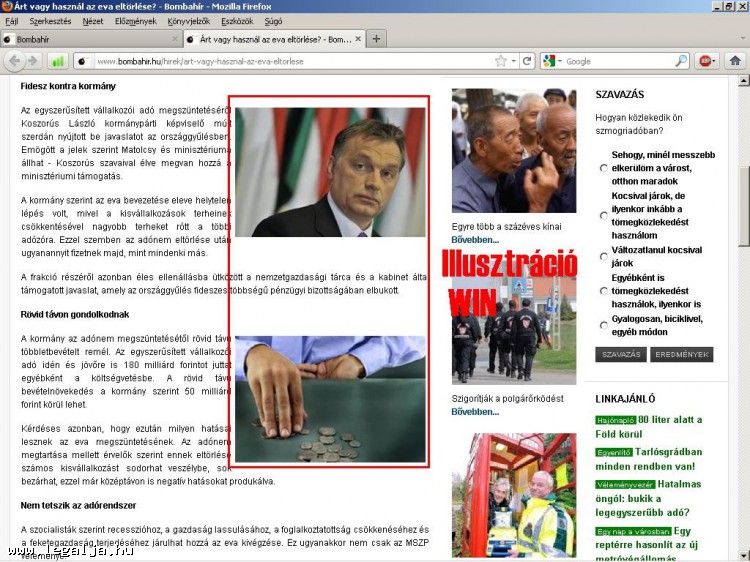Image resolution: width=750 pixels, height=562 pixels.
Task: Expand the URL history dropdown arrow
Action: coord(514,61)
